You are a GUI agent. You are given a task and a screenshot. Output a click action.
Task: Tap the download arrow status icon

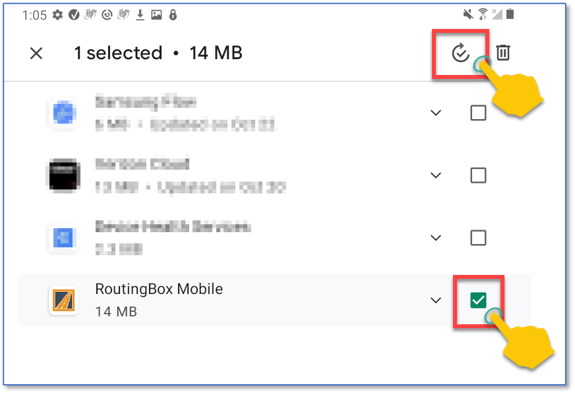pyautogui.click(x=140, y=15)
